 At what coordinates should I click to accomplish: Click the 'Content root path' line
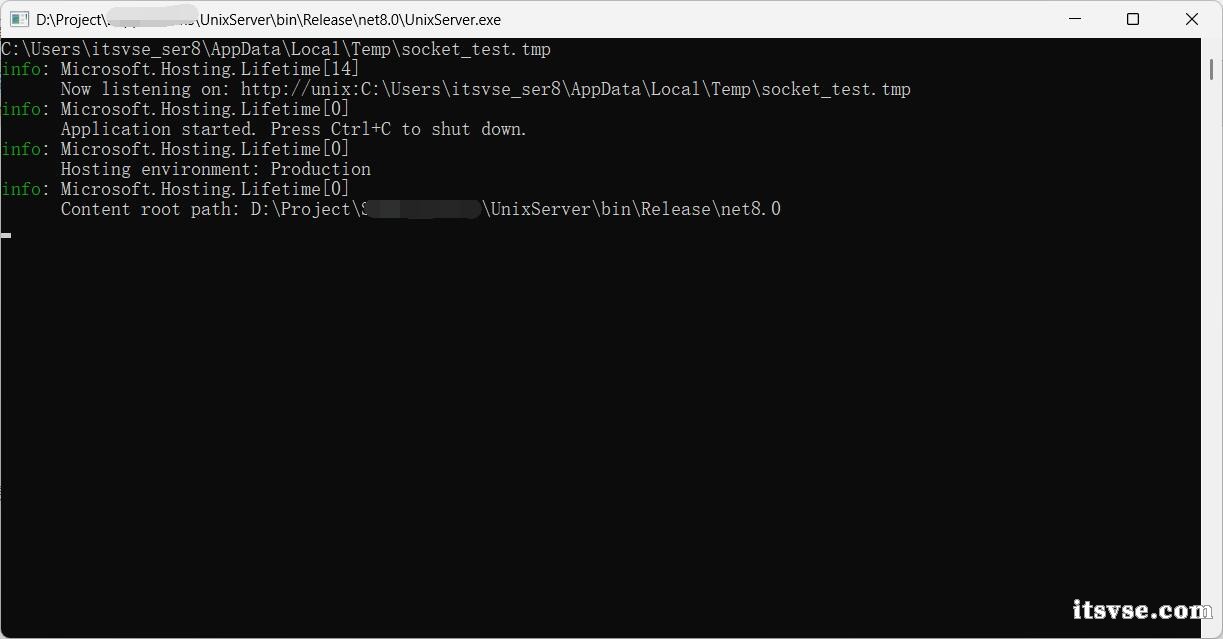(420, 209)
